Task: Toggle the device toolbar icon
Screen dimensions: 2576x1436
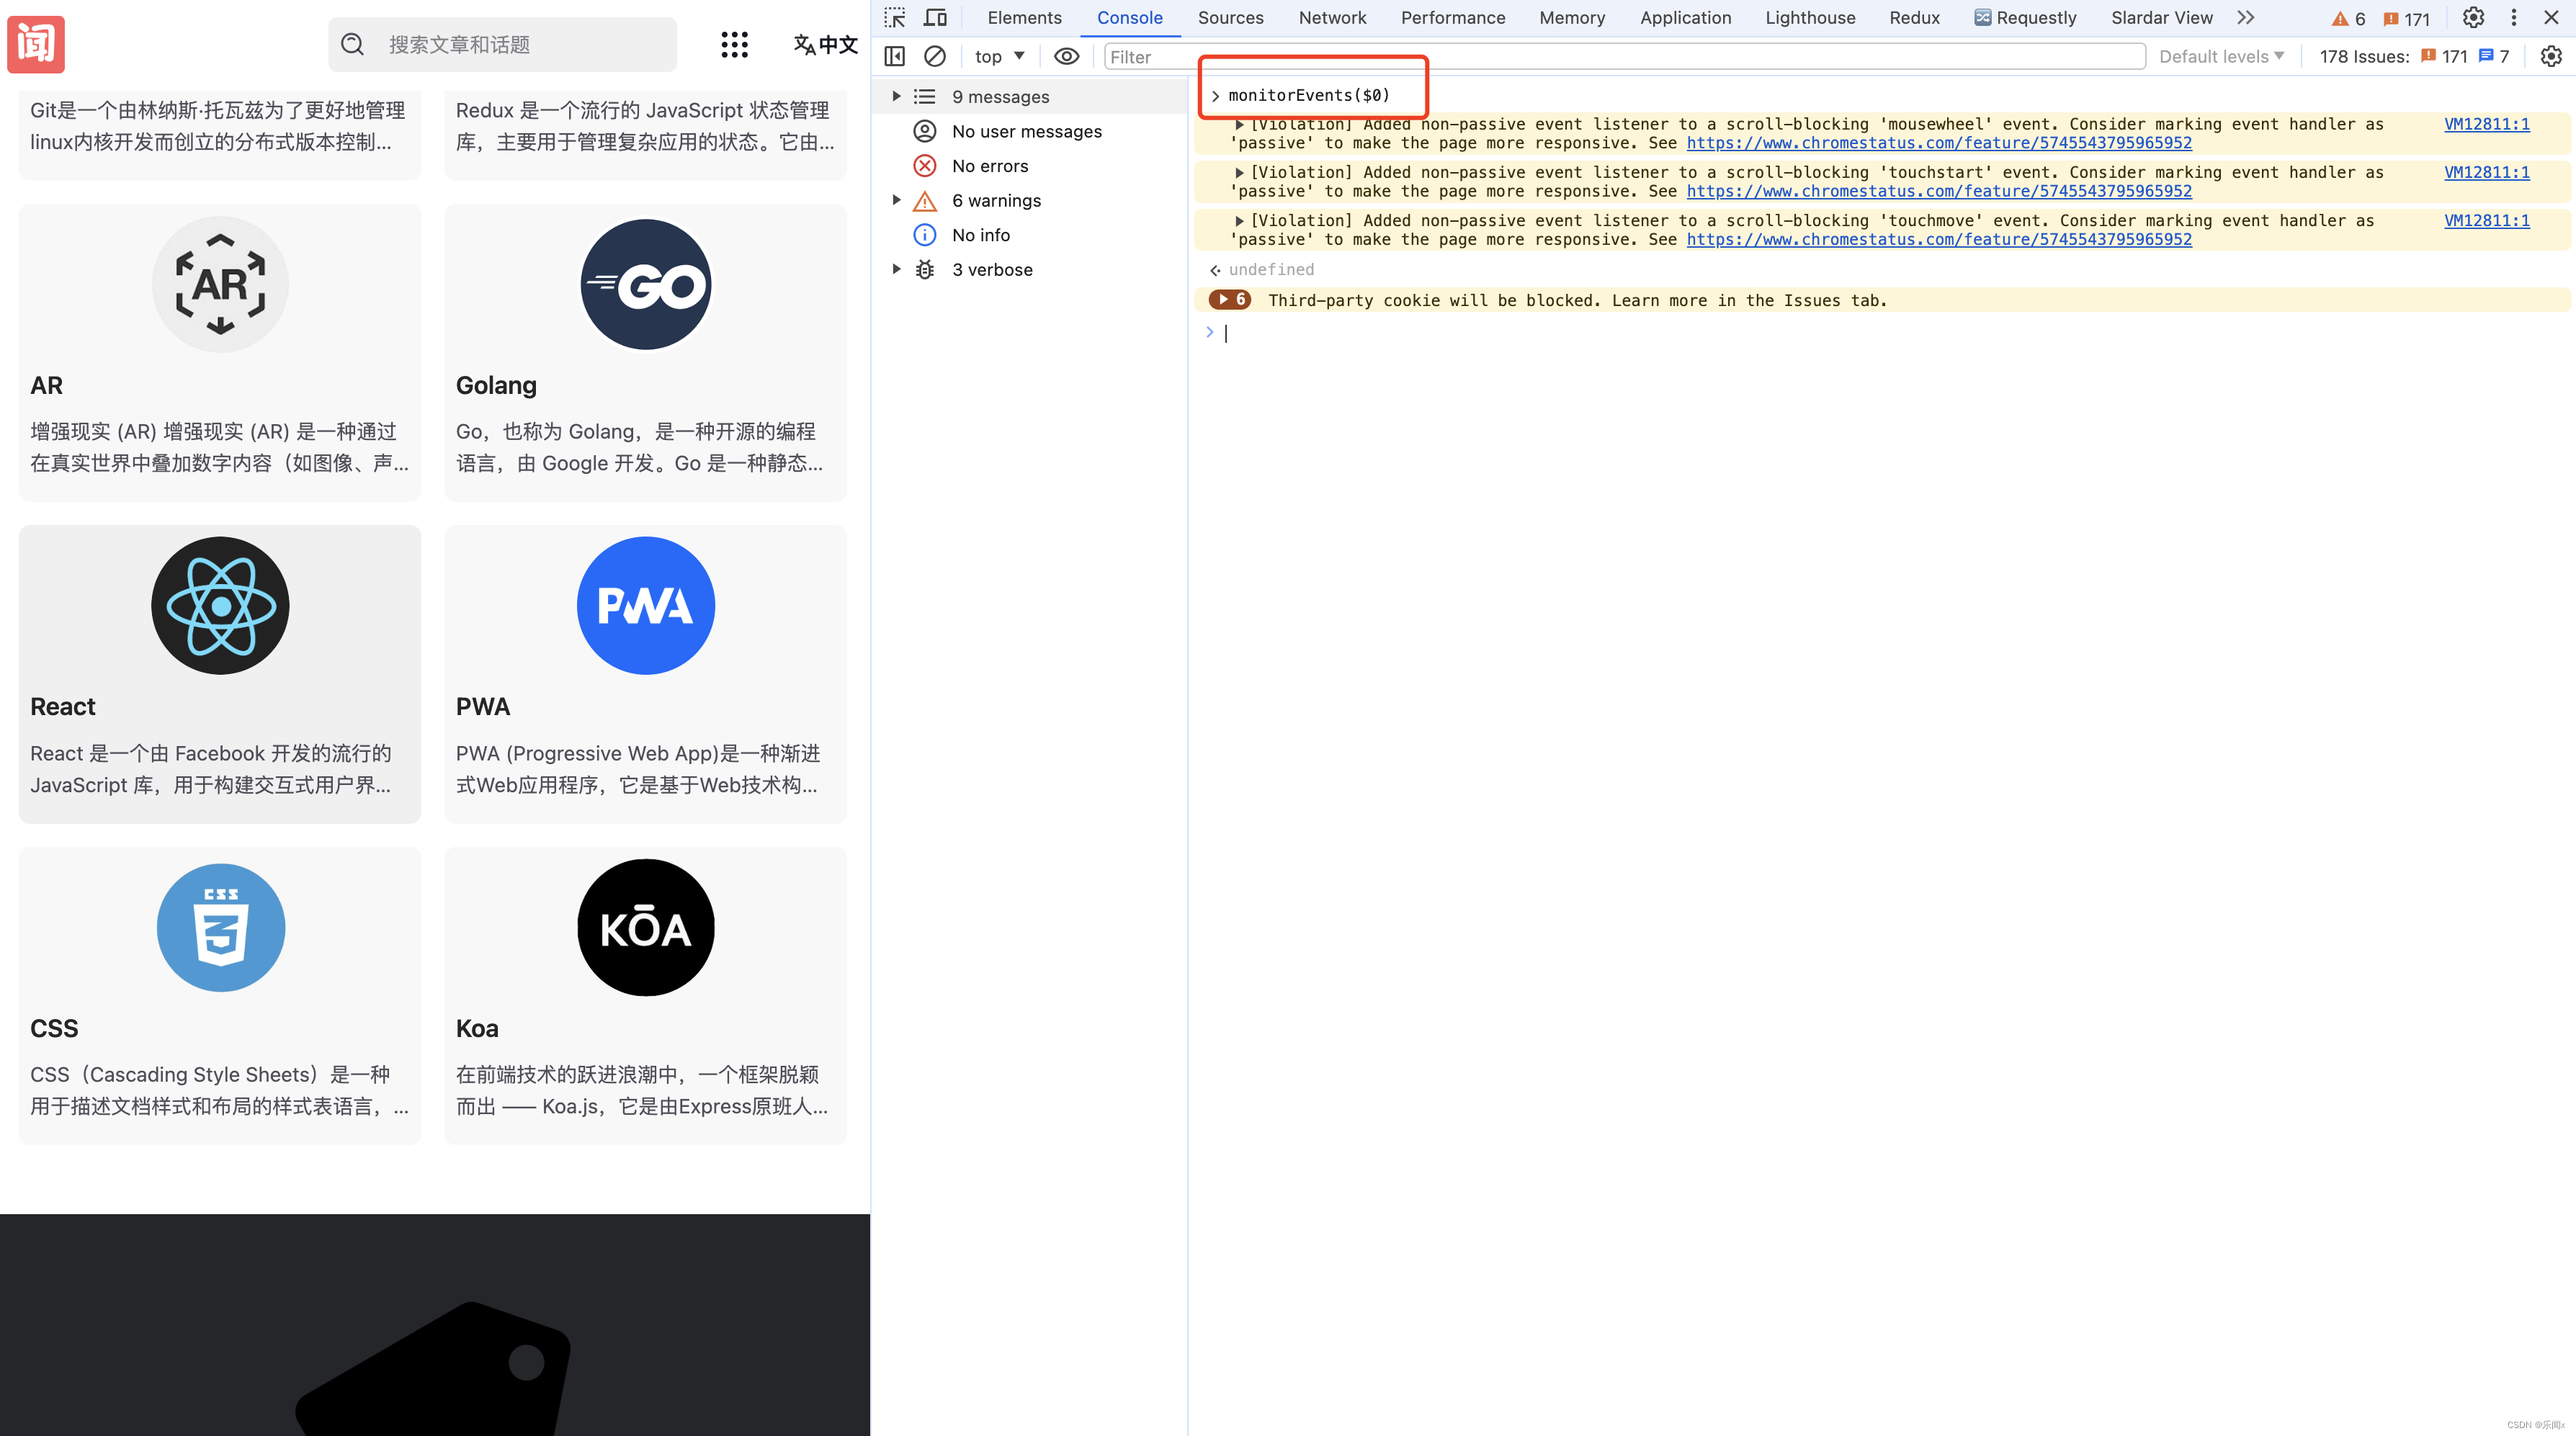Action: [935, 18]
